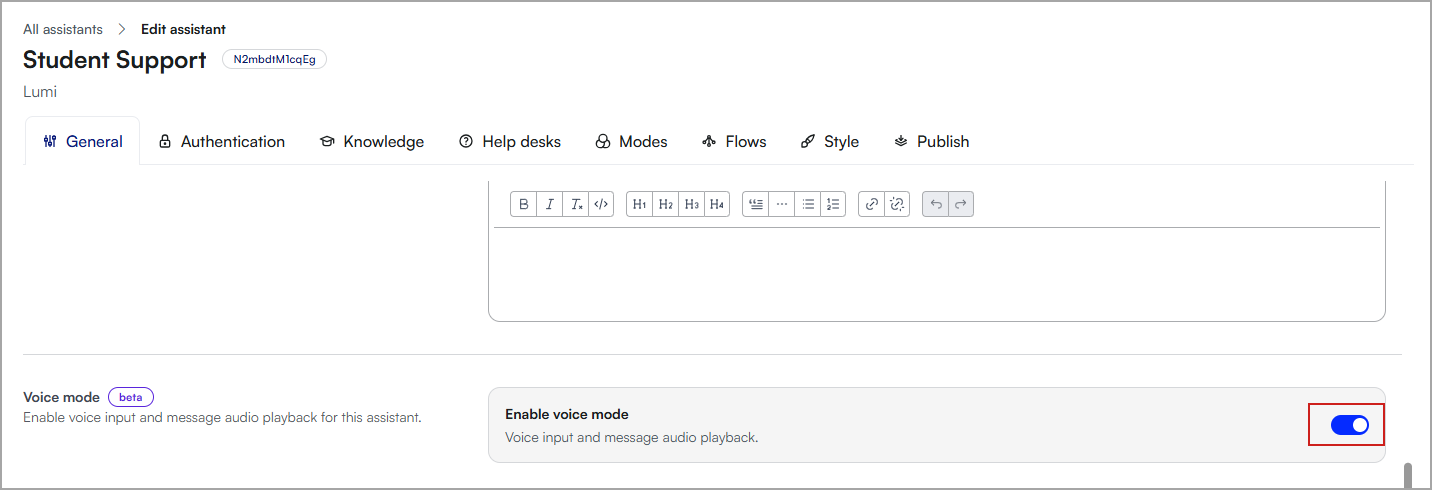
Task: Go to the Publish tab
Action: pyautogui.click(x=932, y=142)
